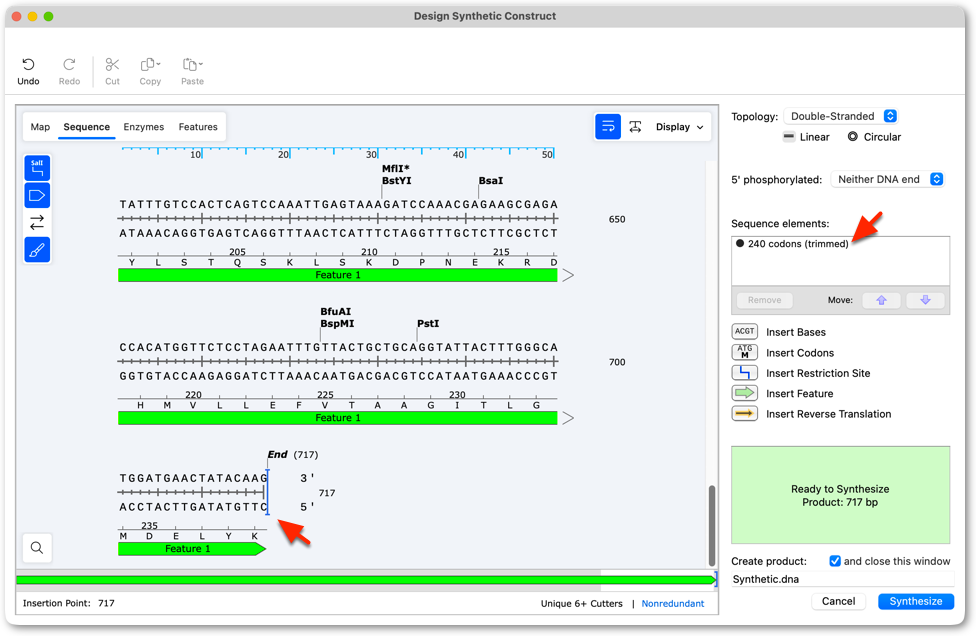Click Feature 1 bar at row 650

click(x=337, y=275)
